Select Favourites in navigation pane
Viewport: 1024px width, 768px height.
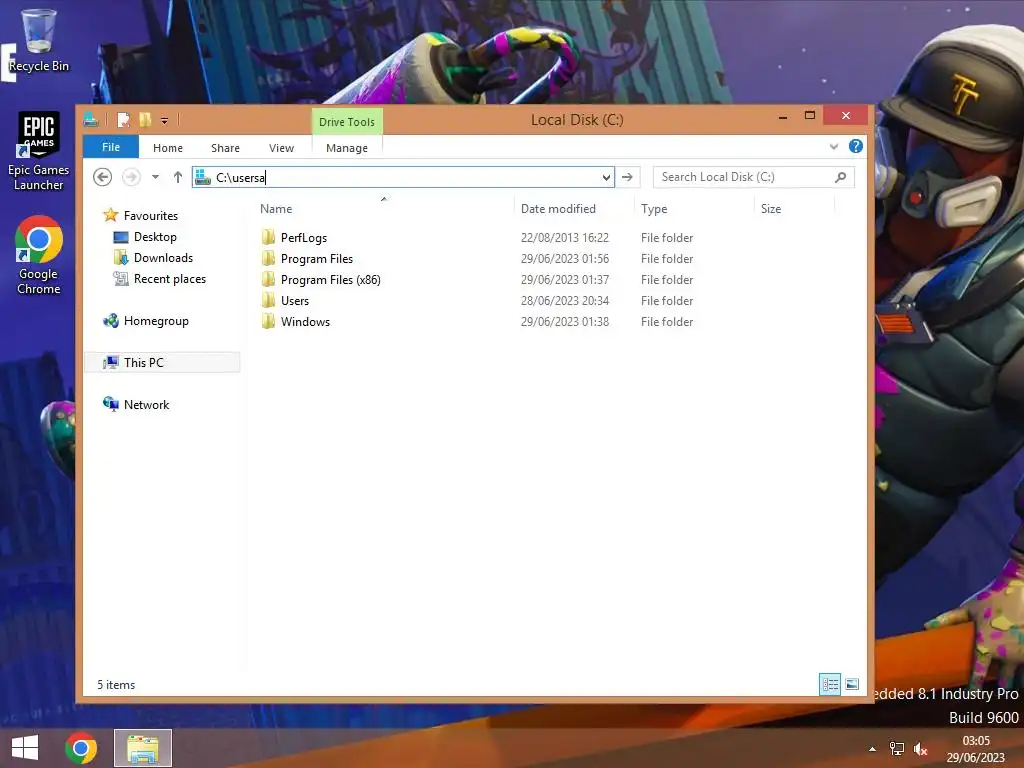(151, 216)
